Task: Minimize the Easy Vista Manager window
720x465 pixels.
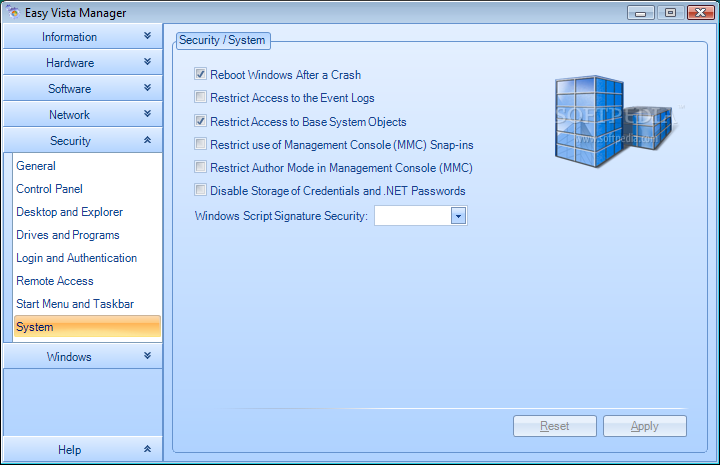Action: click(641, 12)
